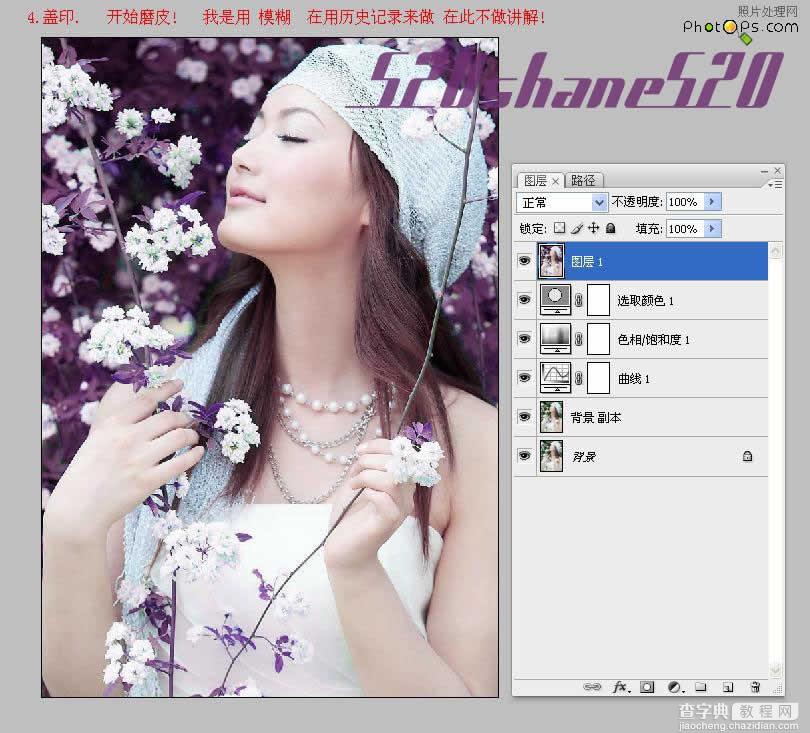Switch to the 路径 tab
810x733 pixels.
pyautogui.click(x=583, y=180)
